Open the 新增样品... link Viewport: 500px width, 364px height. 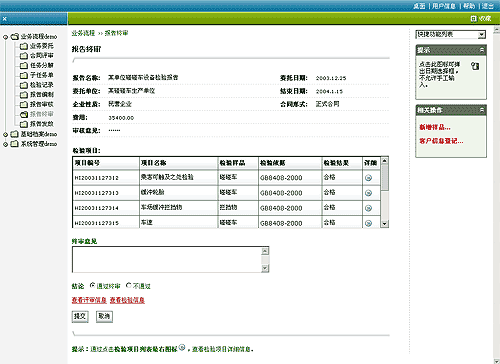435,127
